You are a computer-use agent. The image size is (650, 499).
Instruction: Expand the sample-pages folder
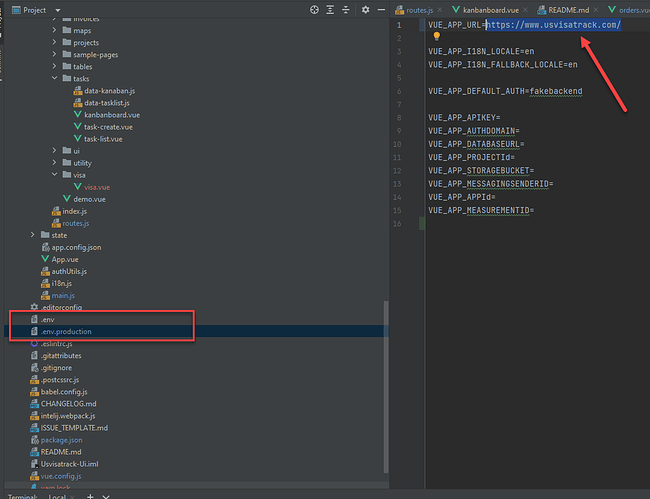(x=54, y=54)
